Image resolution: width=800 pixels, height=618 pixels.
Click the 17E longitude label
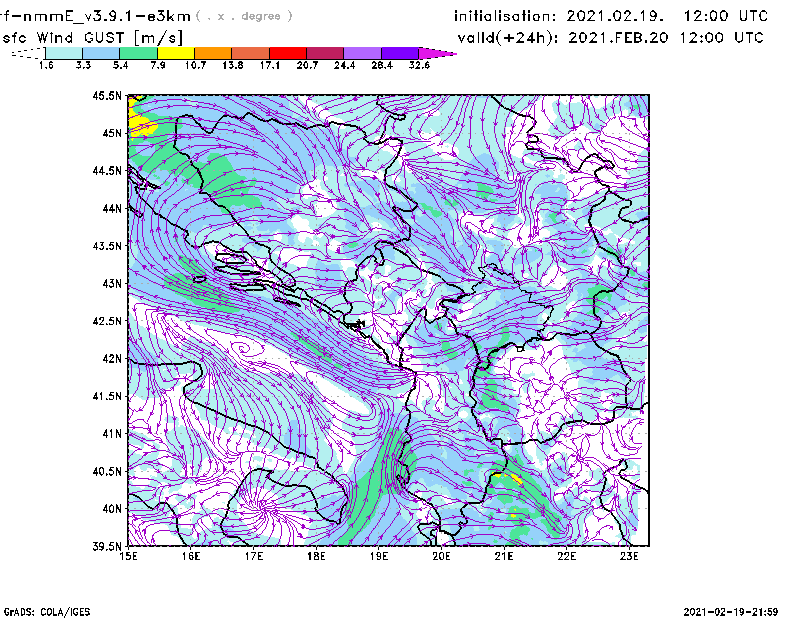tap(254, 556)
